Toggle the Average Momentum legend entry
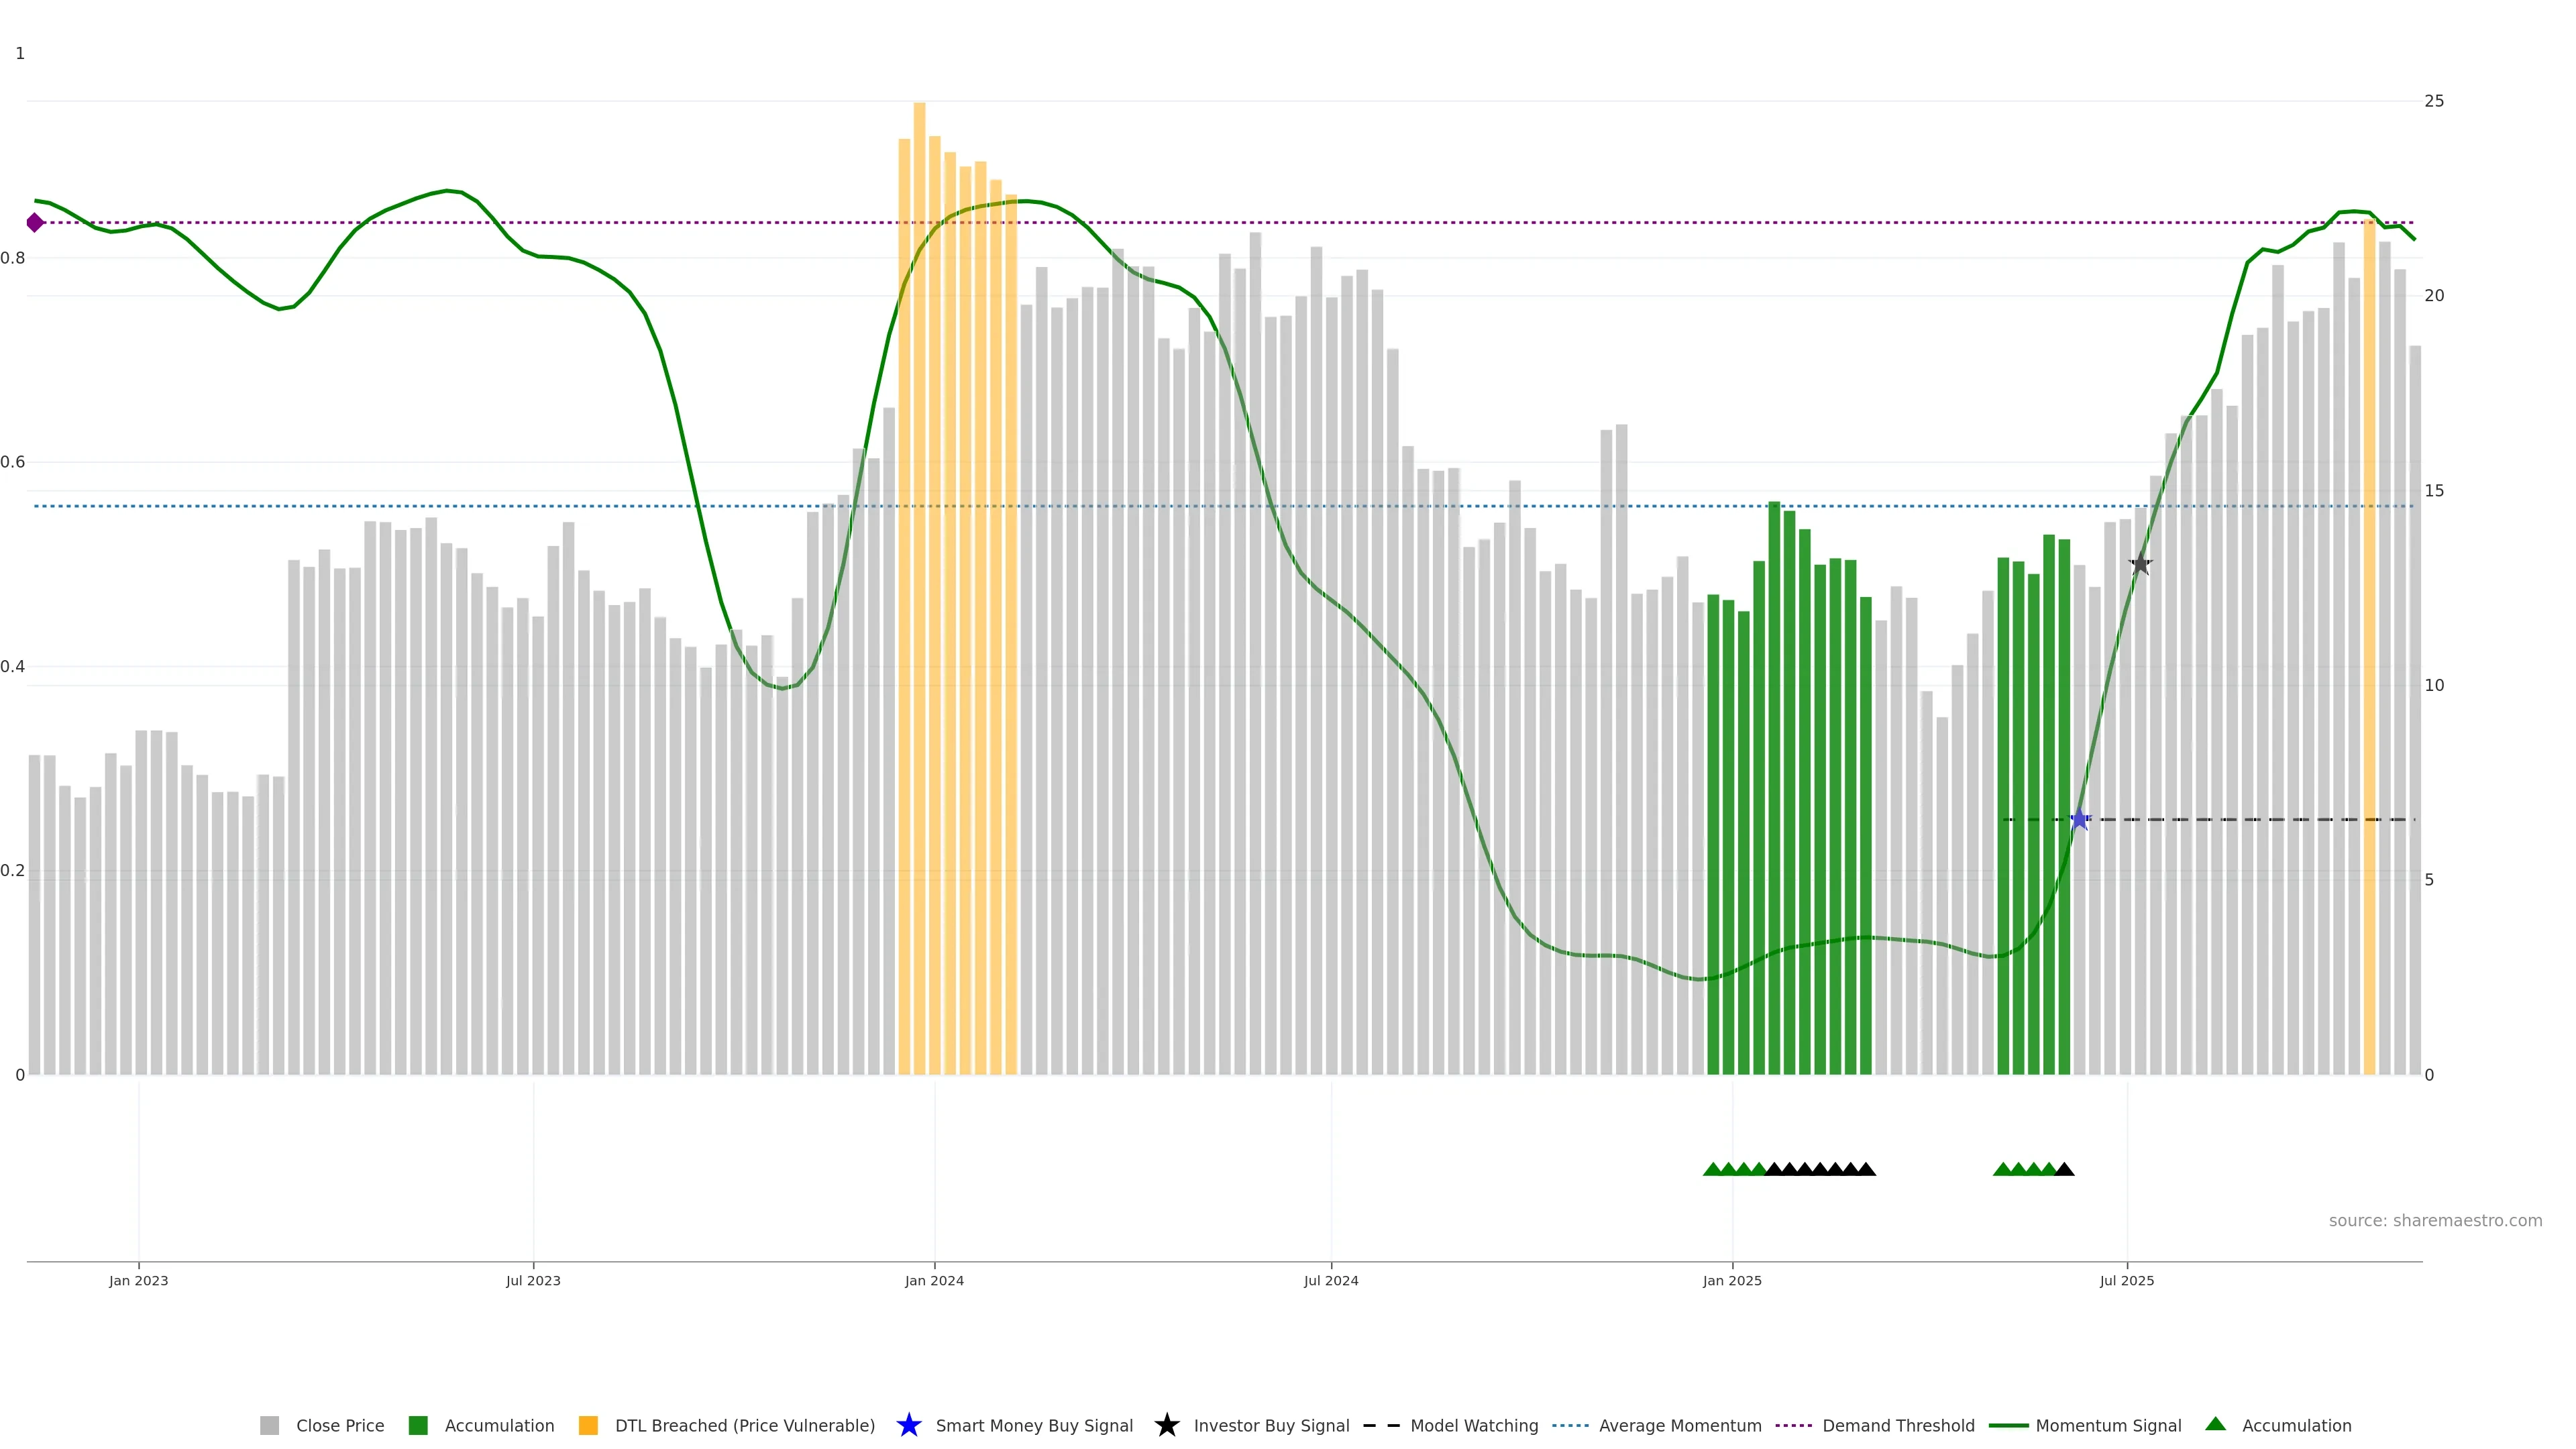The width and height of the screenshot is (2576, 1449). pyautogui.click(x=1679, y=1425)
